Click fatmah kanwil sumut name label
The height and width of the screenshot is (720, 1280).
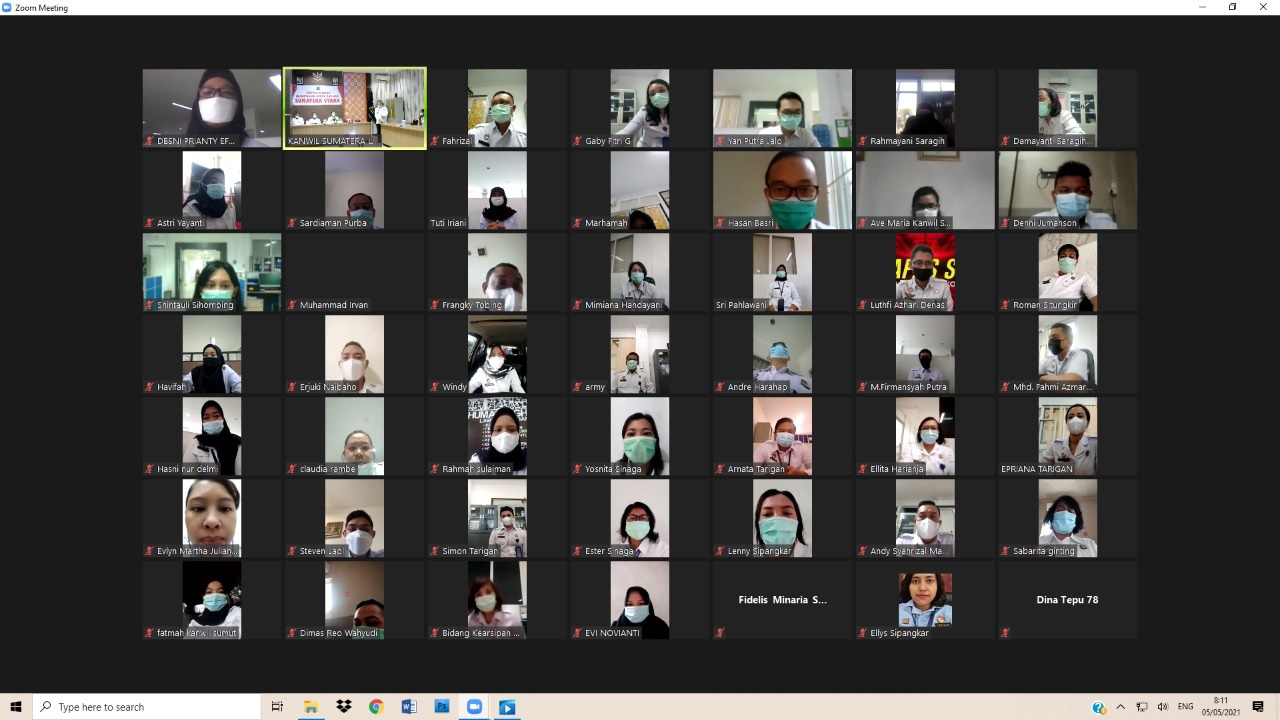(x=197, y=633)
